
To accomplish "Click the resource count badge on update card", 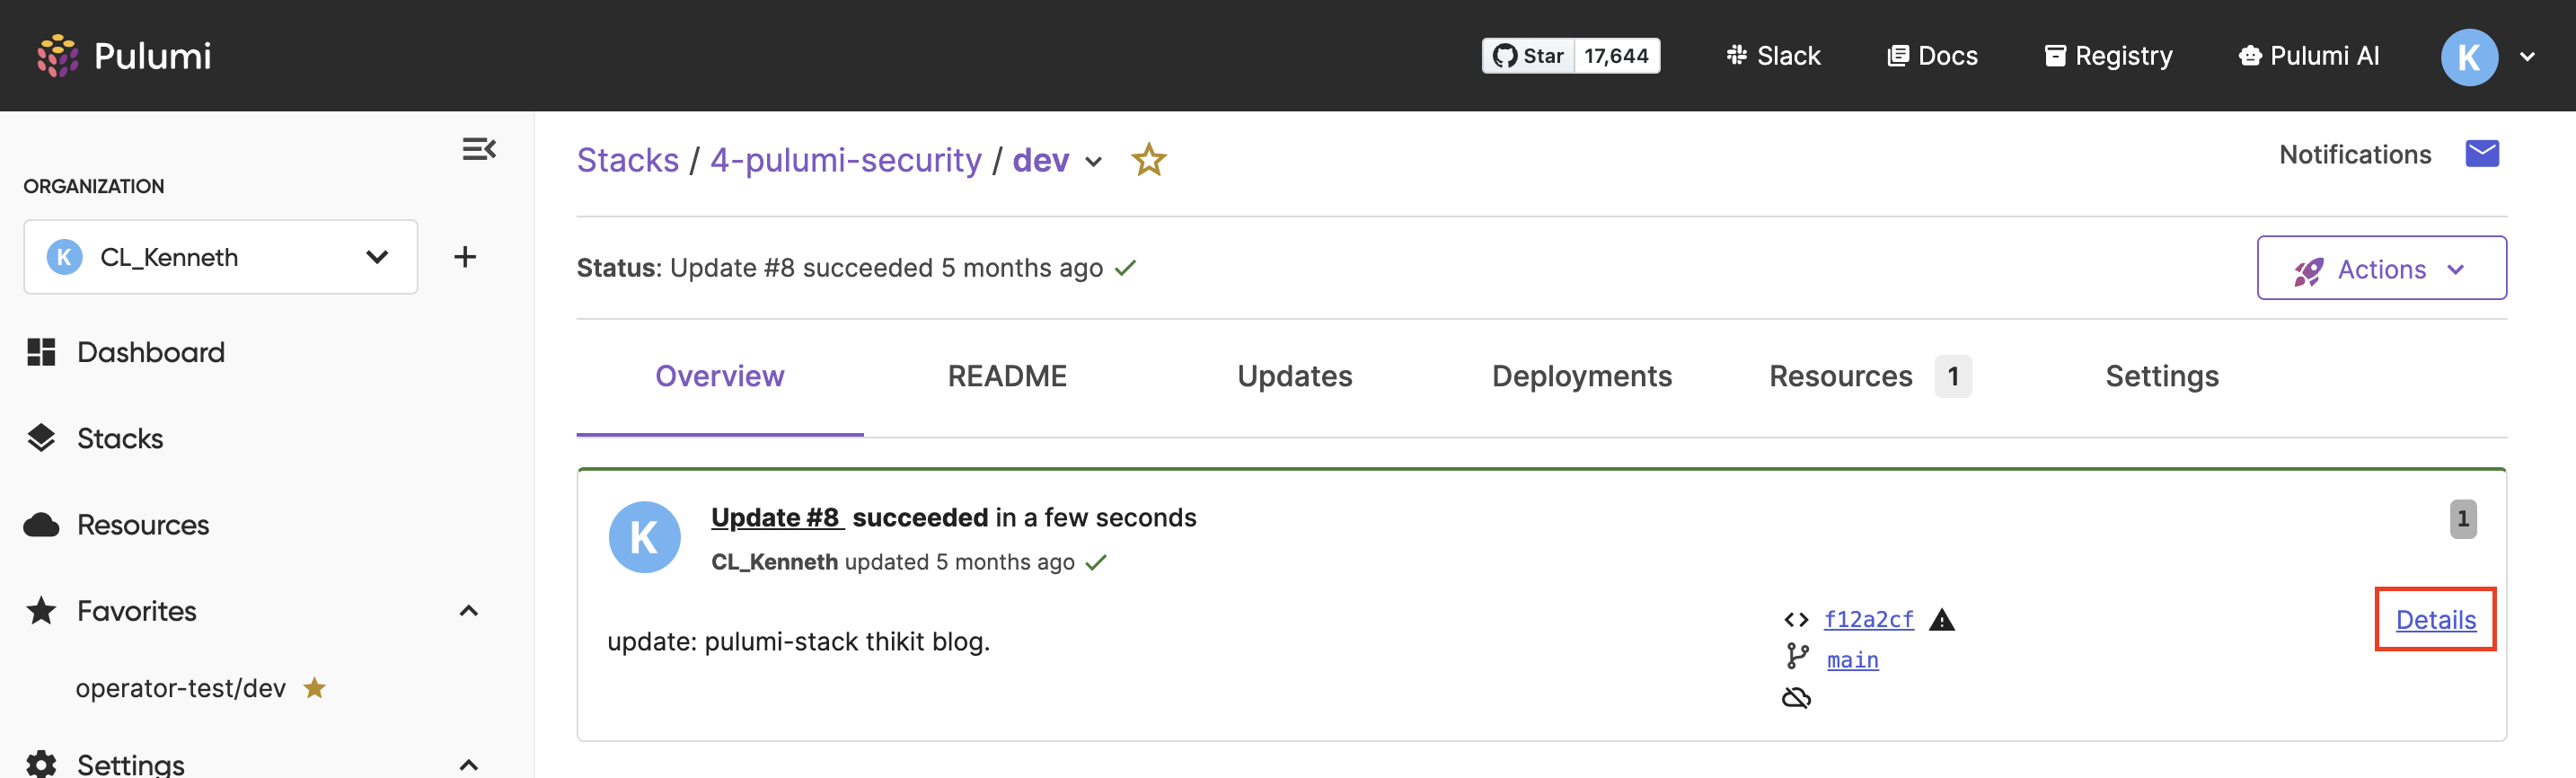I will pyautogui.click(x=2463, y=519).
